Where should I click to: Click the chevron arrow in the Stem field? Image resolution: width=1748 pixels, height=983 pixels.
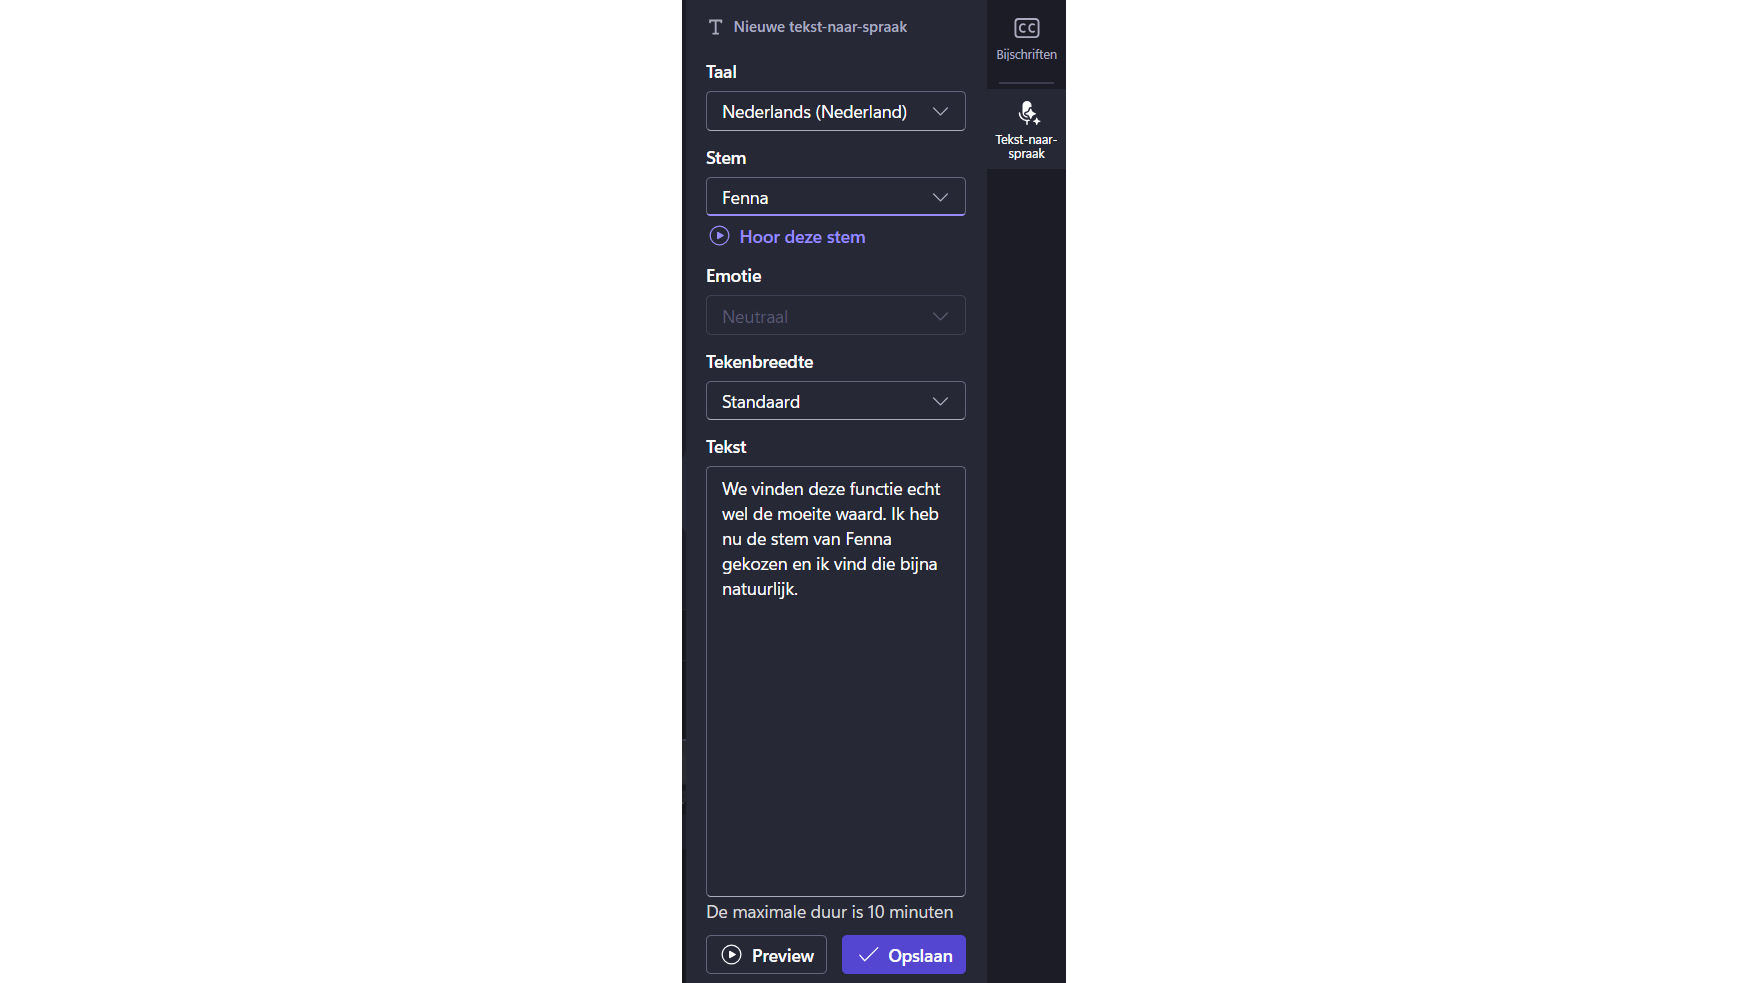[940, 197]
